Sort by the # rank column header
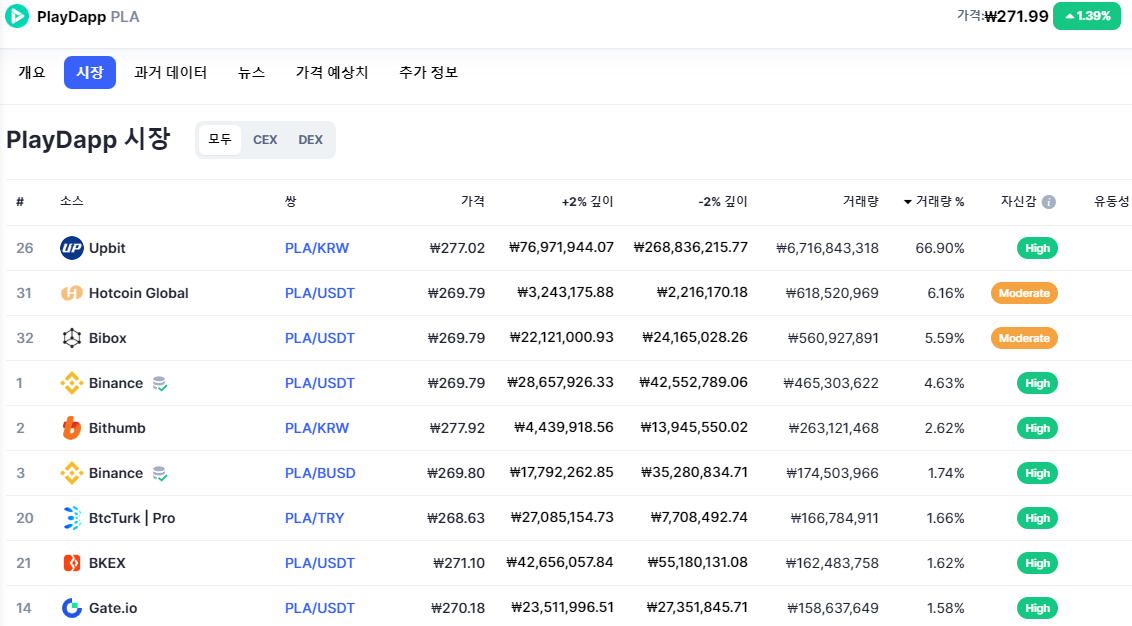 20,201
